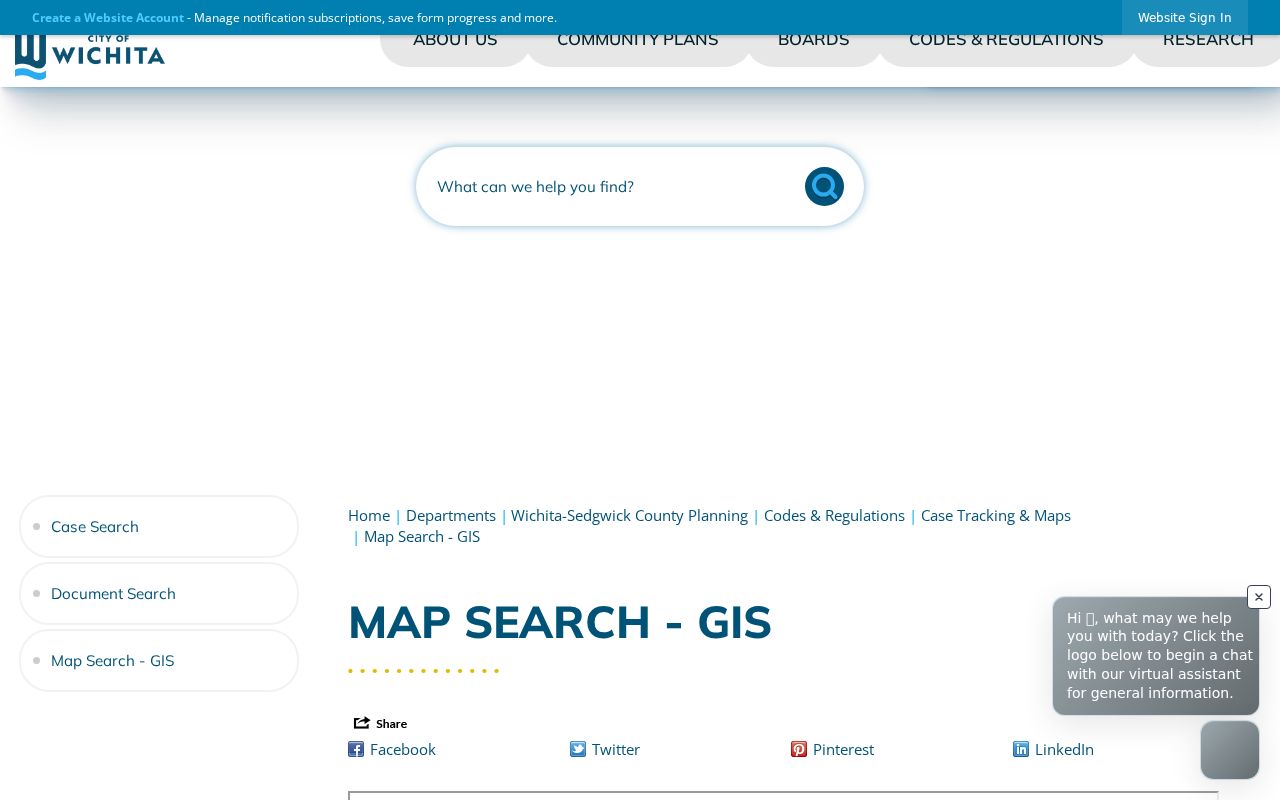Select Document Search in the sidebar

[x=159, y=594]
